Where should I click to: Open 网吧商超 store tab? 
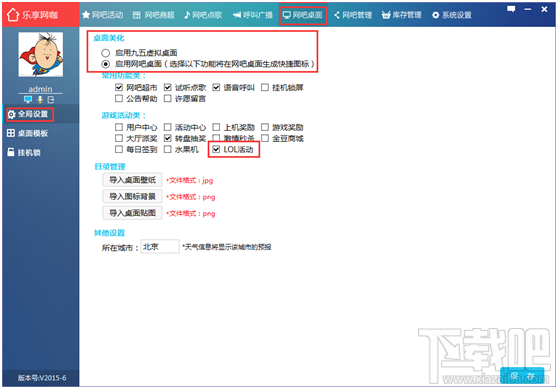[153, 15]
